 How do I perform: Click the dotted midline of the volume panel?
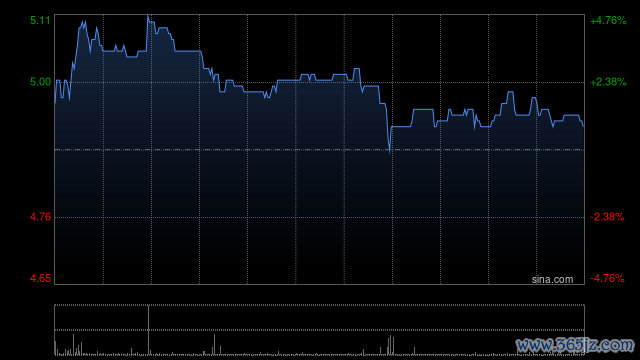tap(320, 330)
